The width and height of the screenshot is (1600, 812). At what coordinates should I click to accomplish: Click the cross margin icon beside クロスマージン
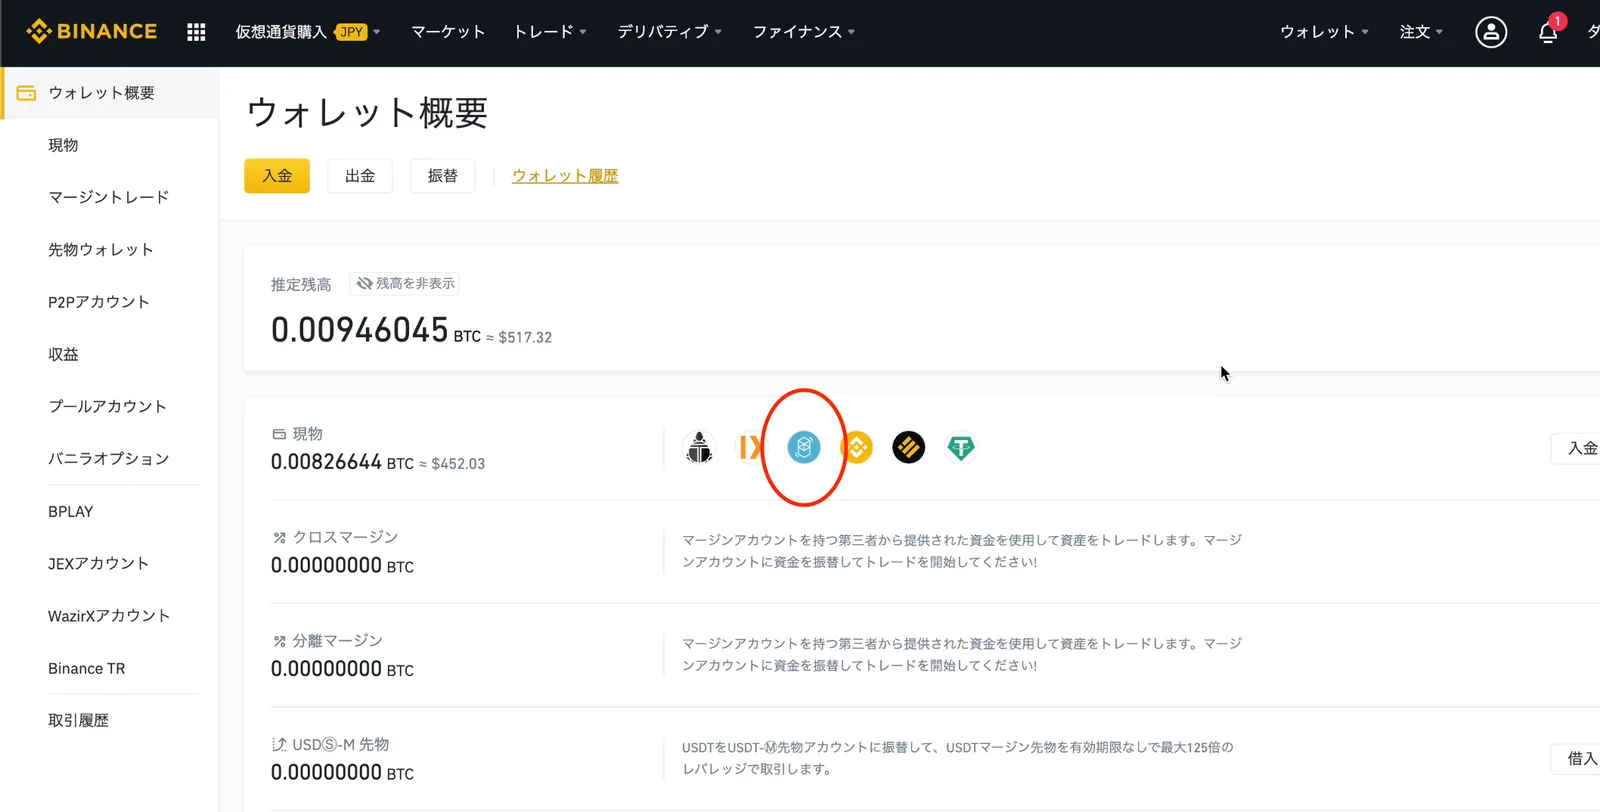(x=279, y=537)
